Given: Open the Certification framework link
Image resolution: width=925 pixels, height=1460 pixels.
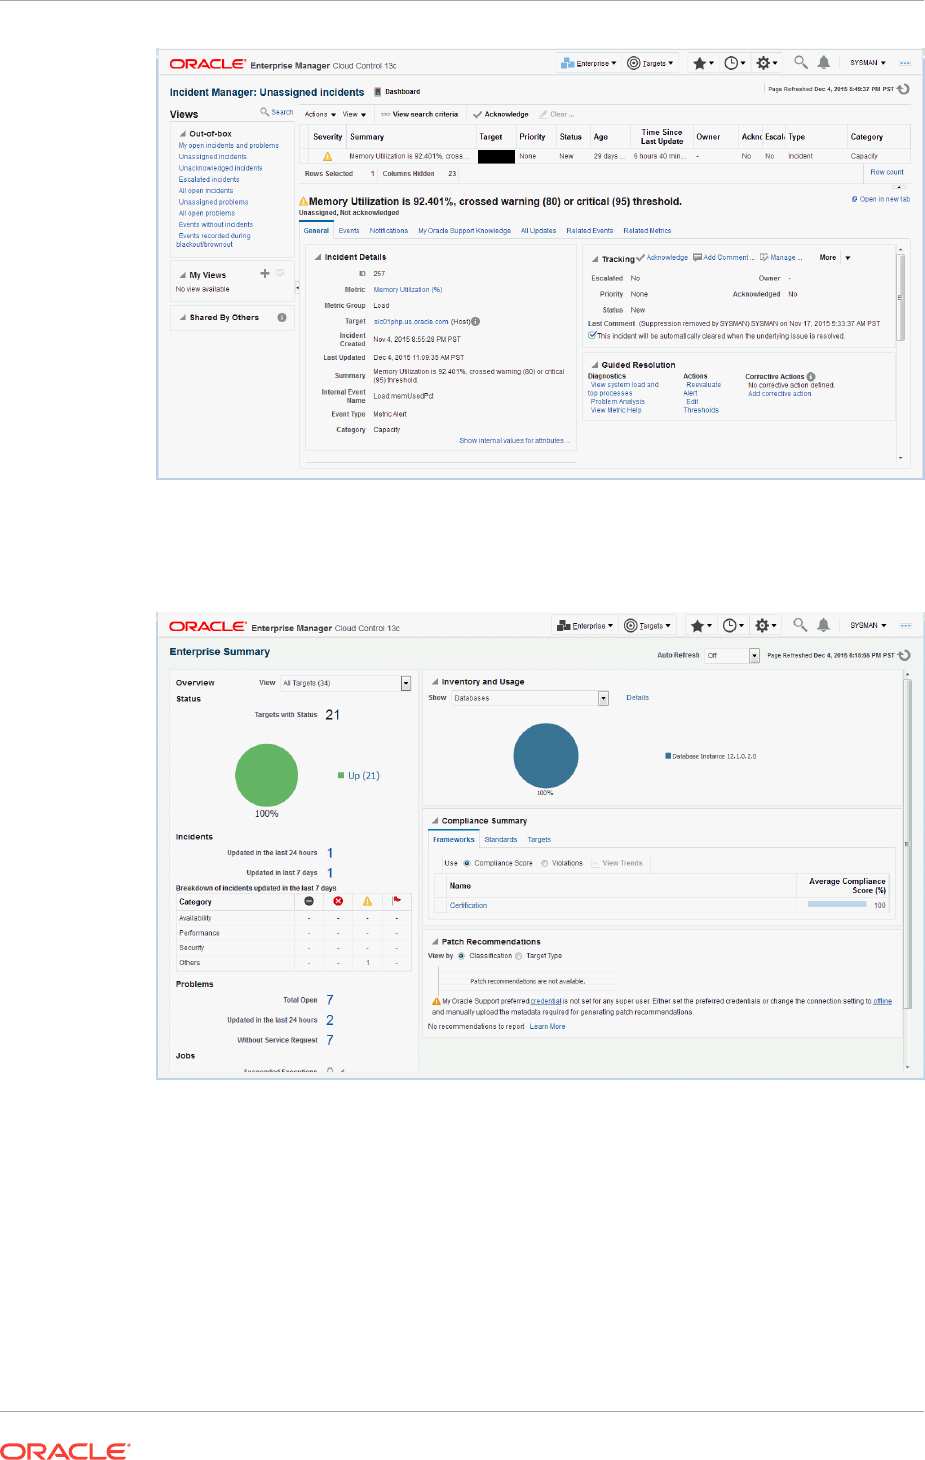Looking at the screenshot, I should click(x=468, y=905).
